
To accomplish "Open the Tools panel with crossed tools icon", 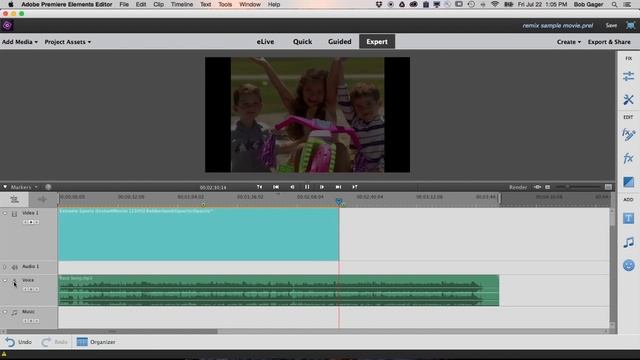I will [x=629, y=100].
